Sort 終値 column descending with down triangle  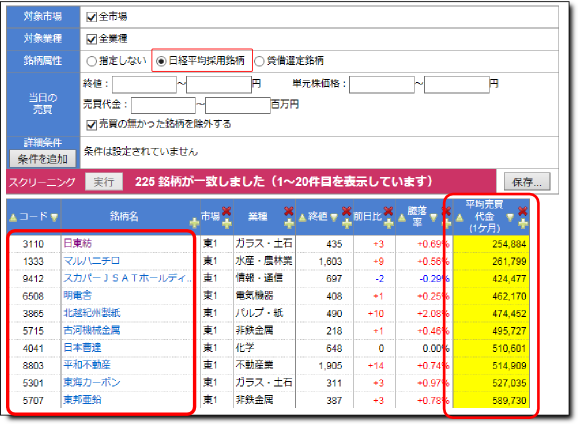334,218
